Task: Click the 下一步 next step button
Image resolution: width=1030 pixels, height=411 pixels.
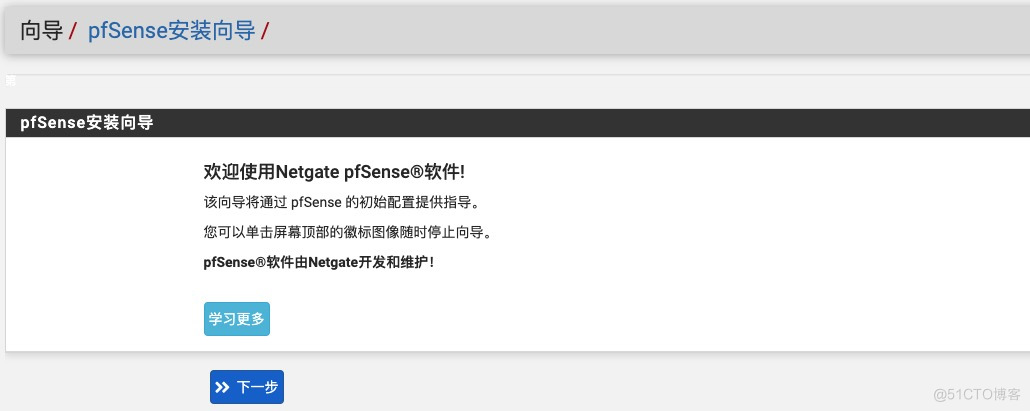Action: tap(247, 387)
